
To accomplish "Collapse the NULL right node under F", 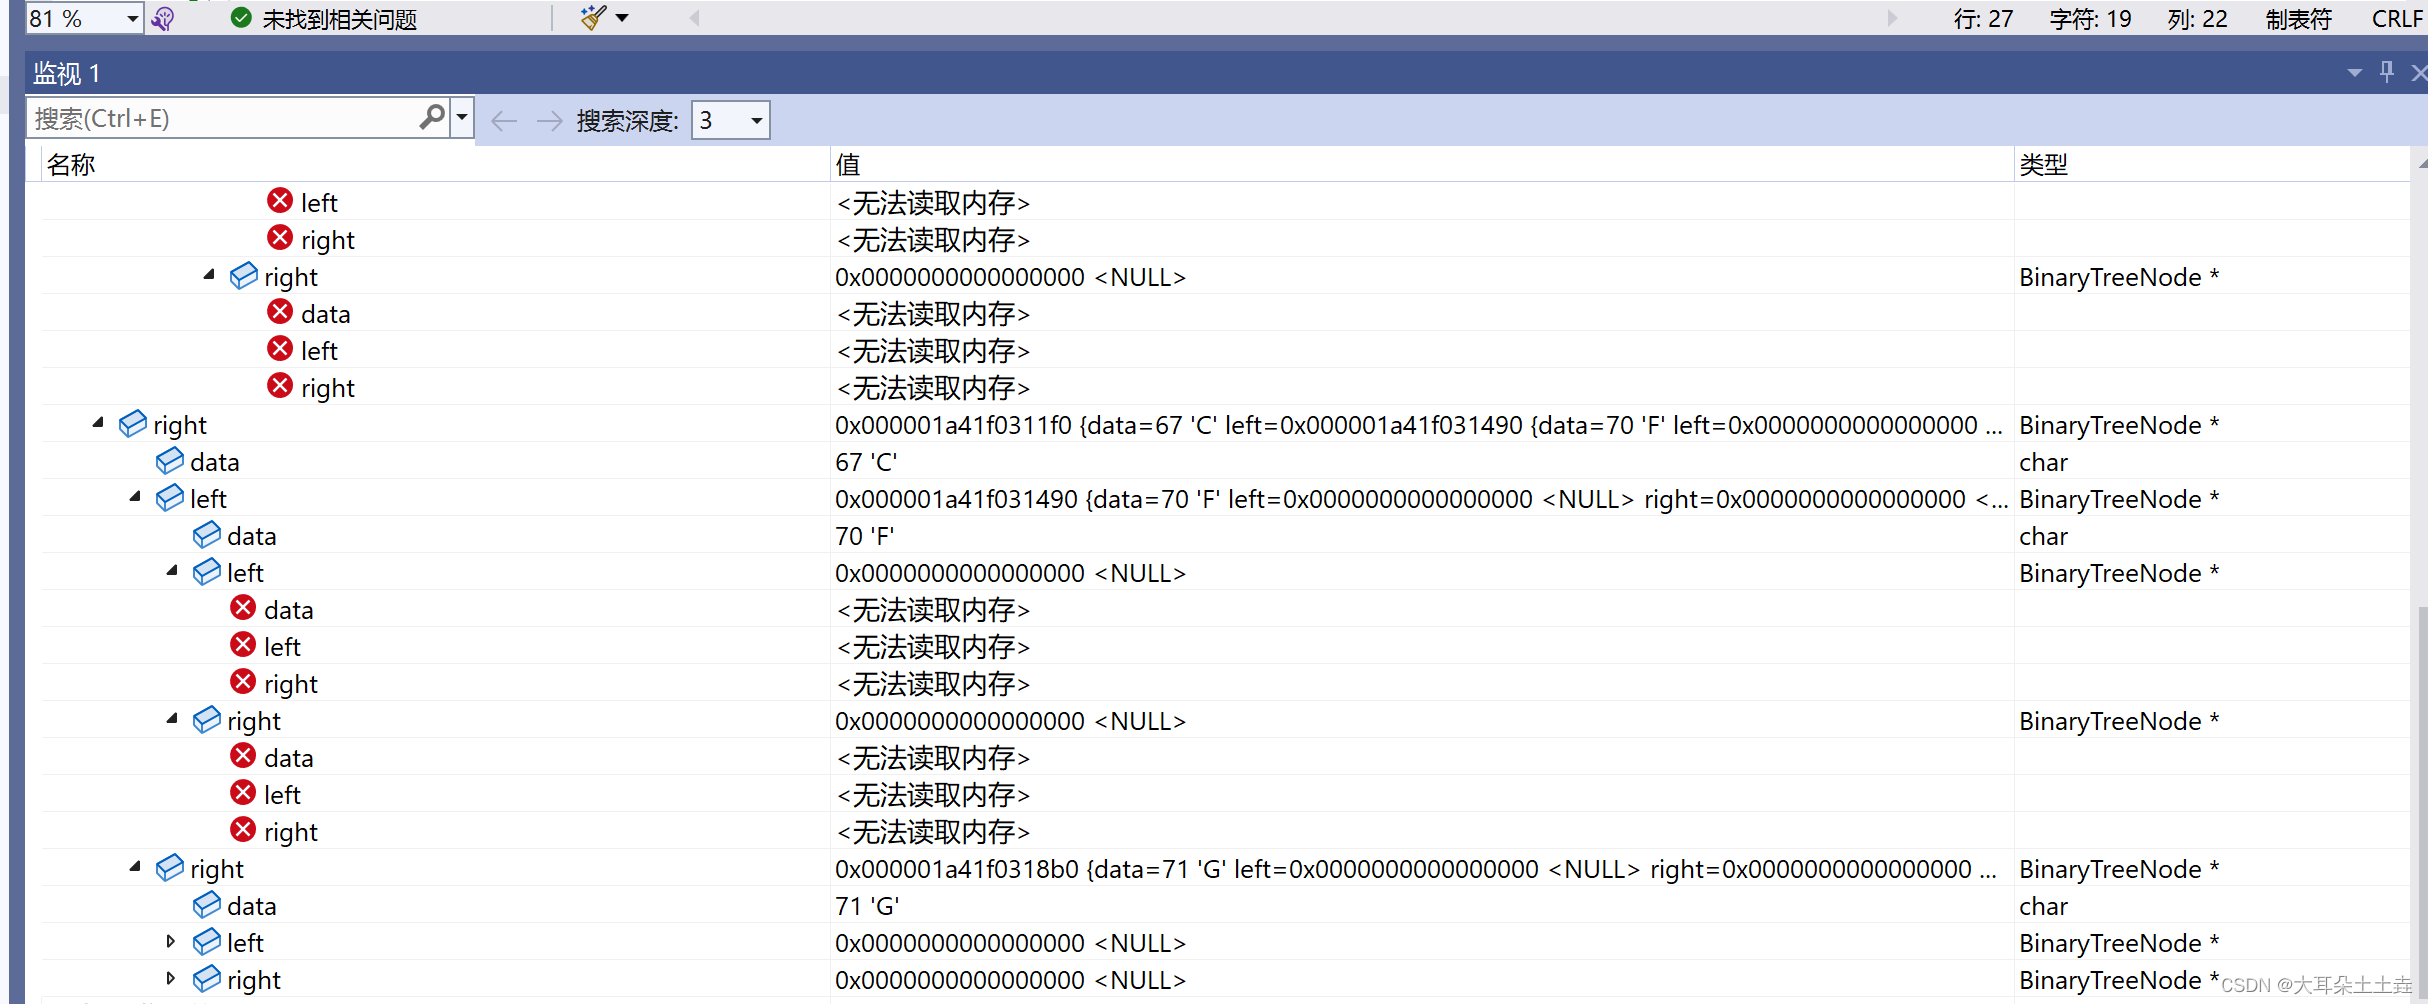I will 172,719.
